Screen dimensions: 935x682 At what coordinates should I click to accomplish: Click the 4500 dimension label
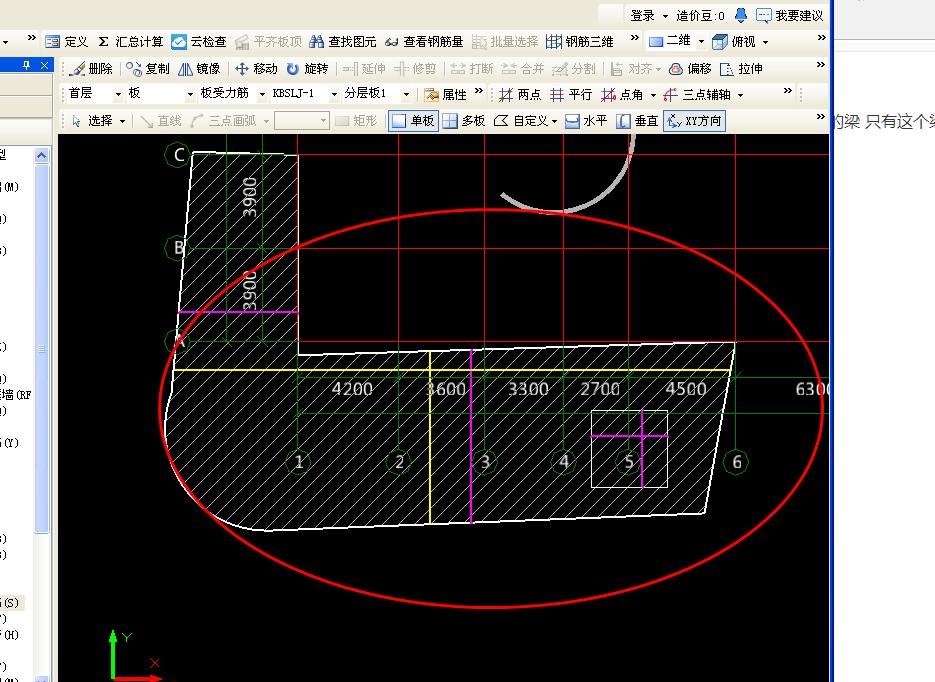coord(686,389)
